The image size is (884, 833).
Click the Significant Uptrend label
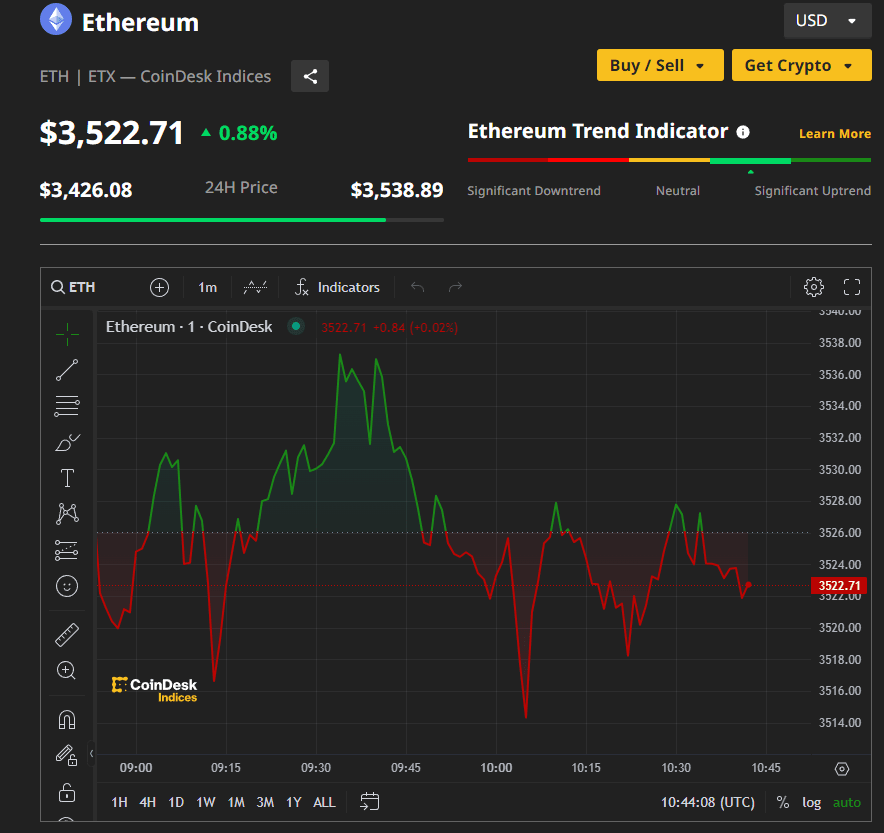pos(812,190)
